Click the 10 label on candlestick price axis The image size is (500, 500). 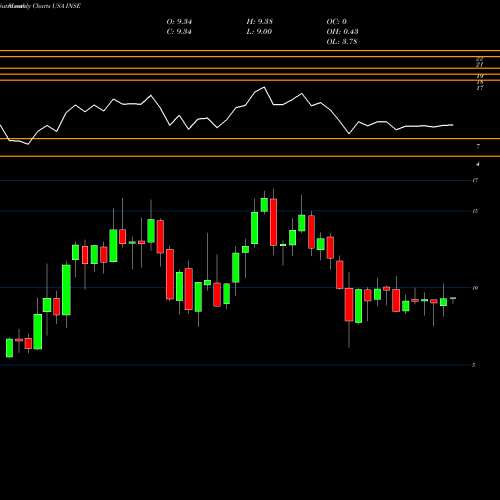click(476, 288)
